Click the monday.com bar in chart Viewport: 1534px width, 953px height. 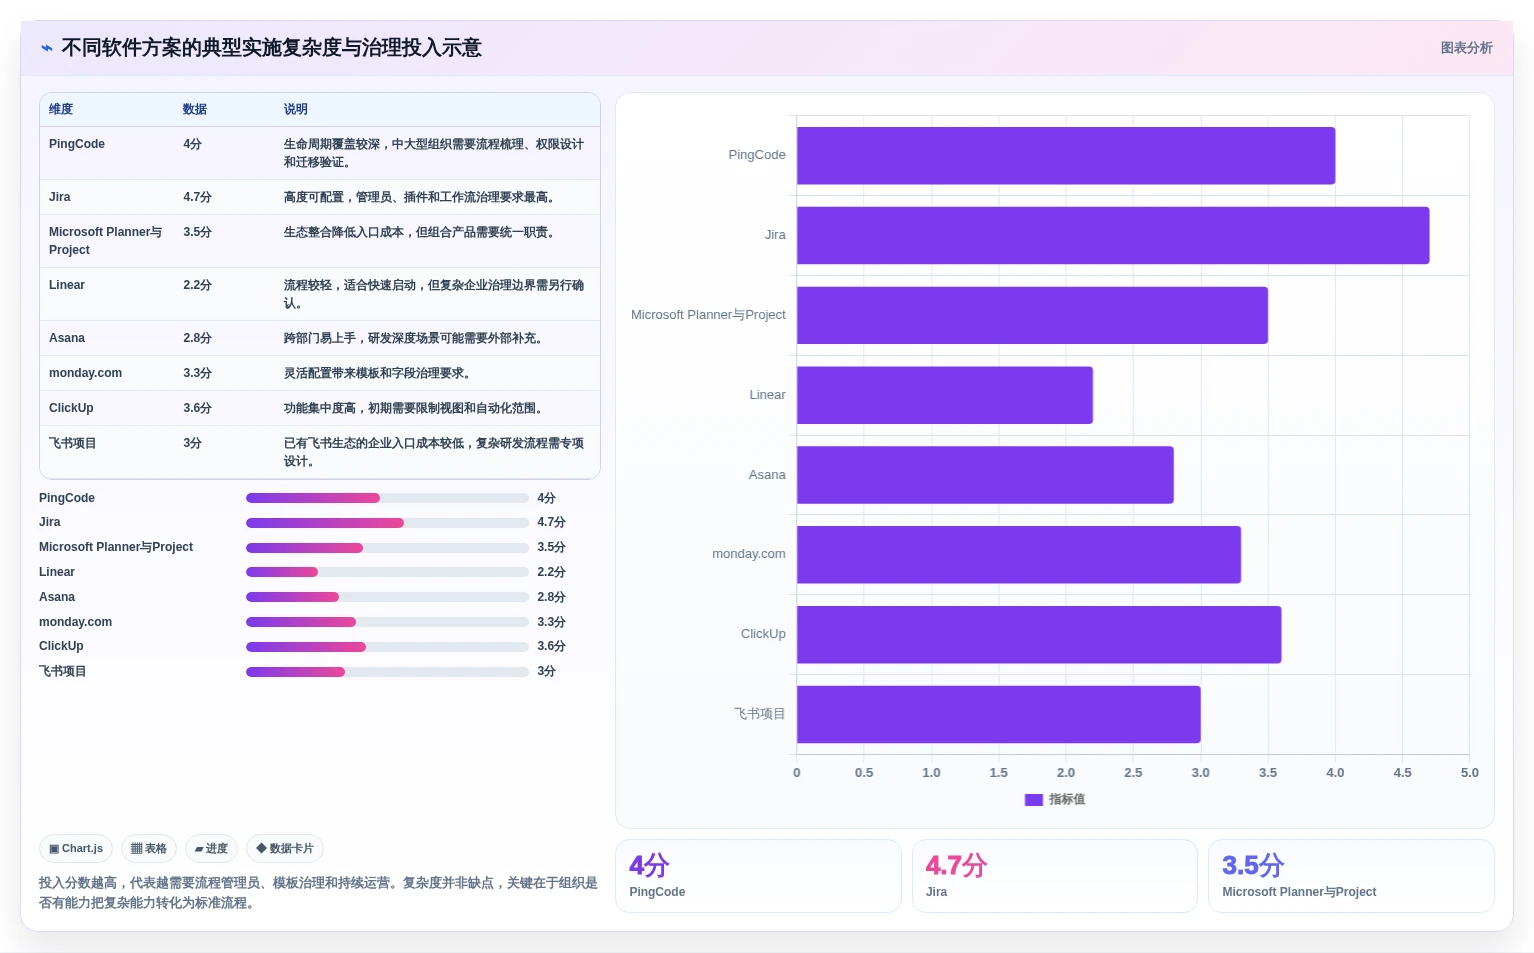pos(1019,554)
